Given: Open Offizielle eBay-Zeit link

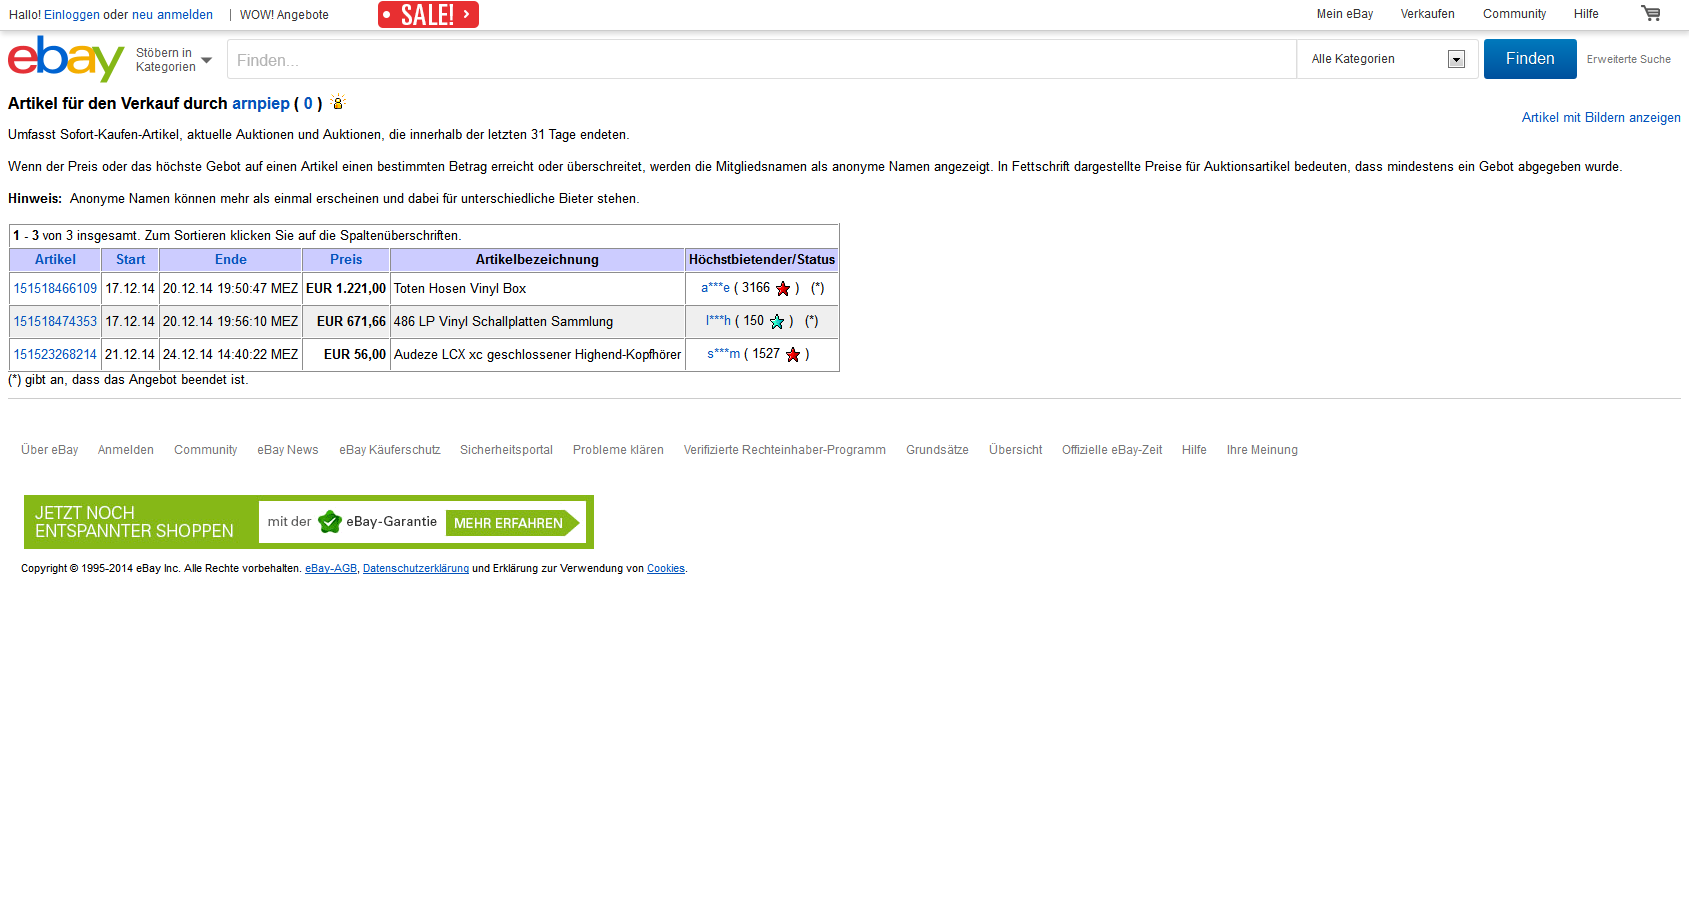Looking at the screenshot, I should click(1112, 450).
